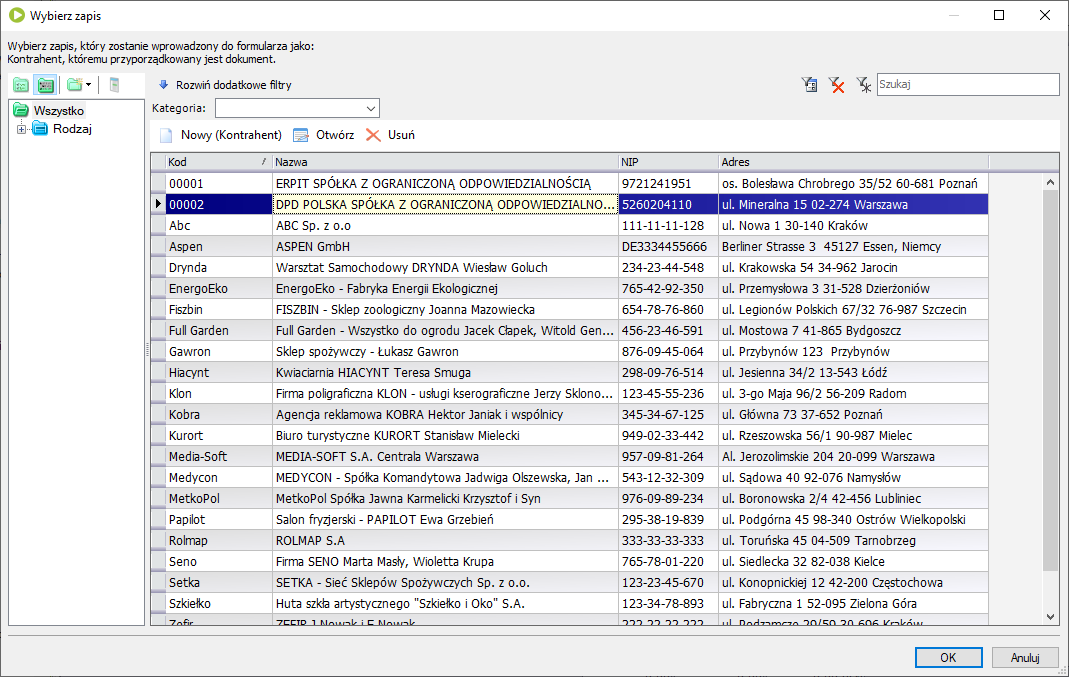This screenshot has width=1069, height=677.
Task: Maximize the Wybierz zapis window
Action: pos(999,15)
